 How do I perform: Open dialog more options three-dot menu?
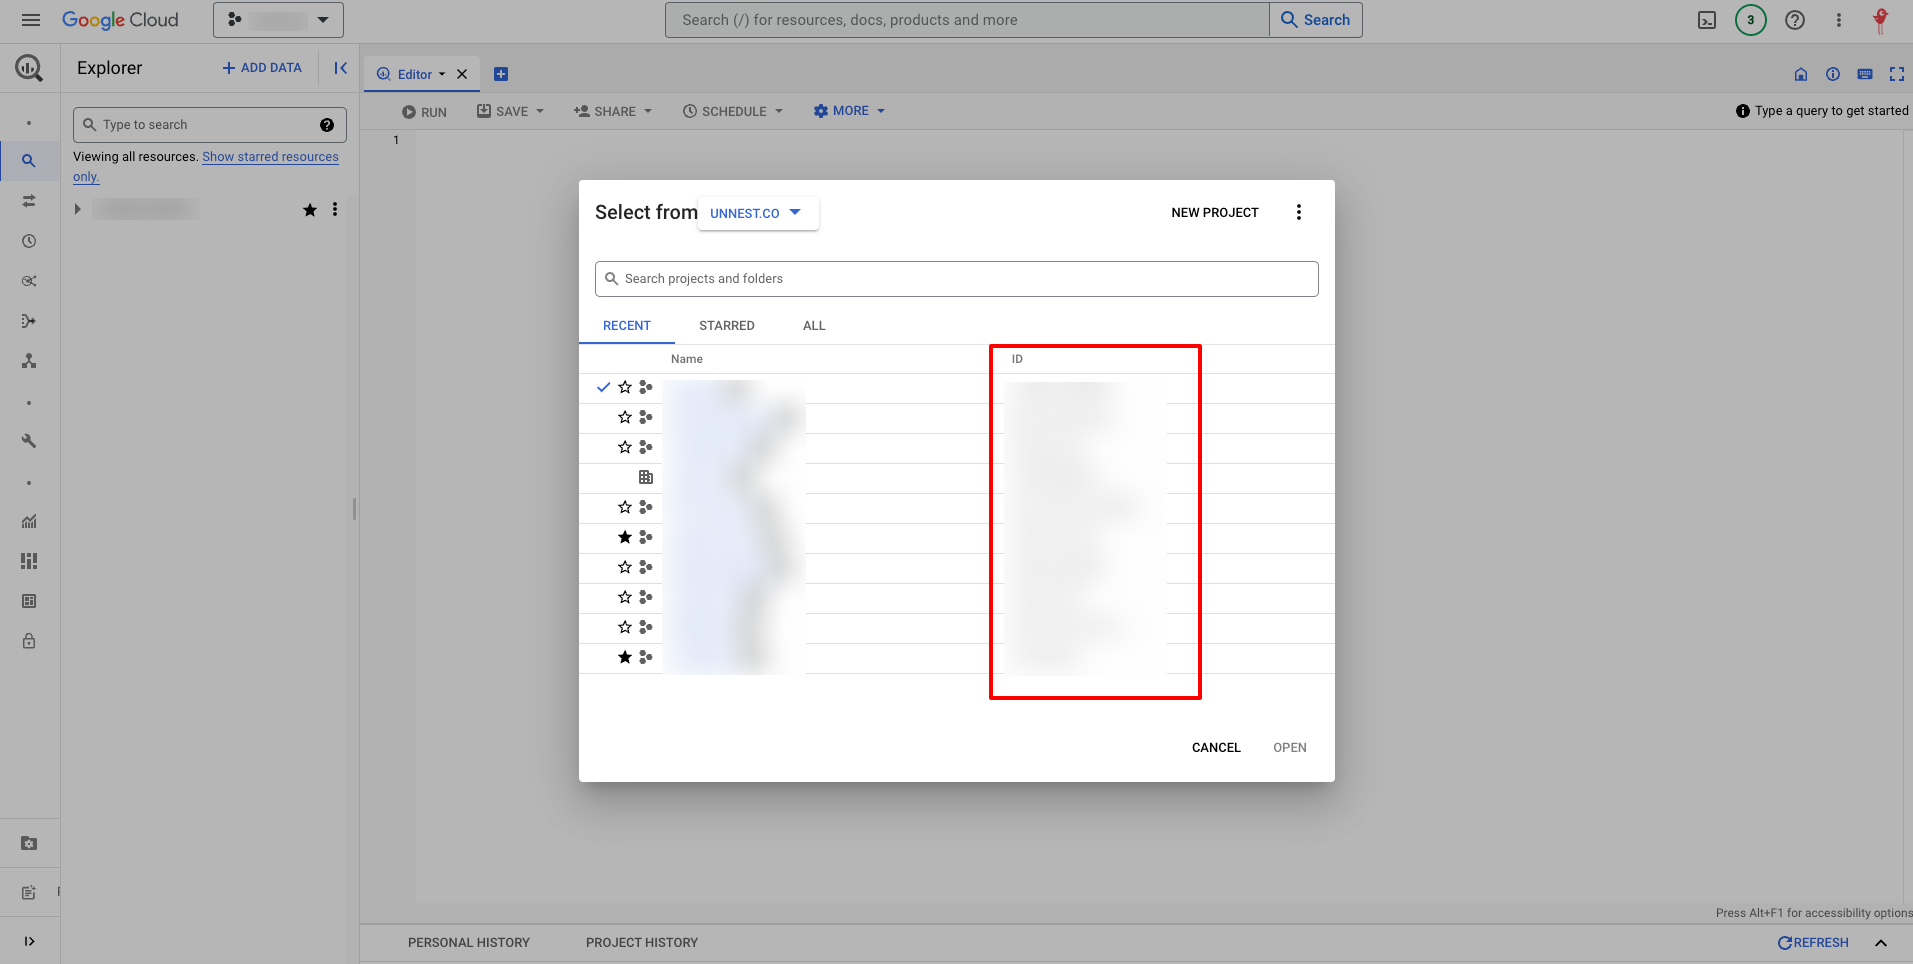(1299, 212)
